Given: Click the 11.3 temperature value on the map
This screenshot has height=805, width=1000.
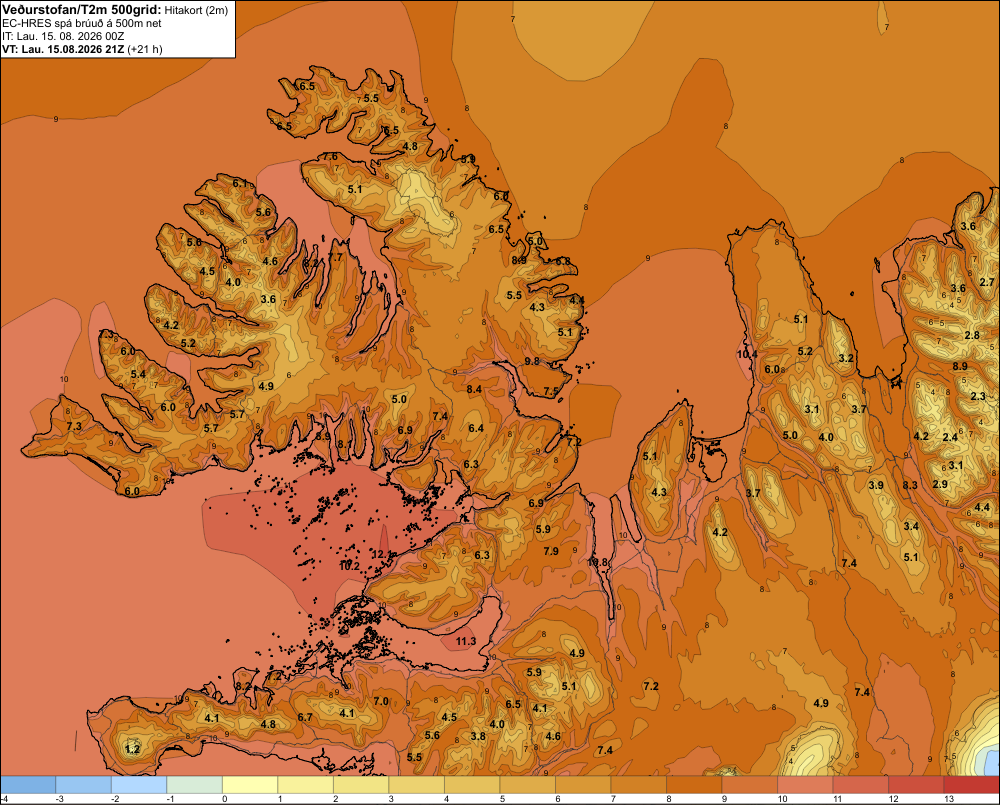Looking at the screenshot, I should pyautogui.click(x=466, y=641).
